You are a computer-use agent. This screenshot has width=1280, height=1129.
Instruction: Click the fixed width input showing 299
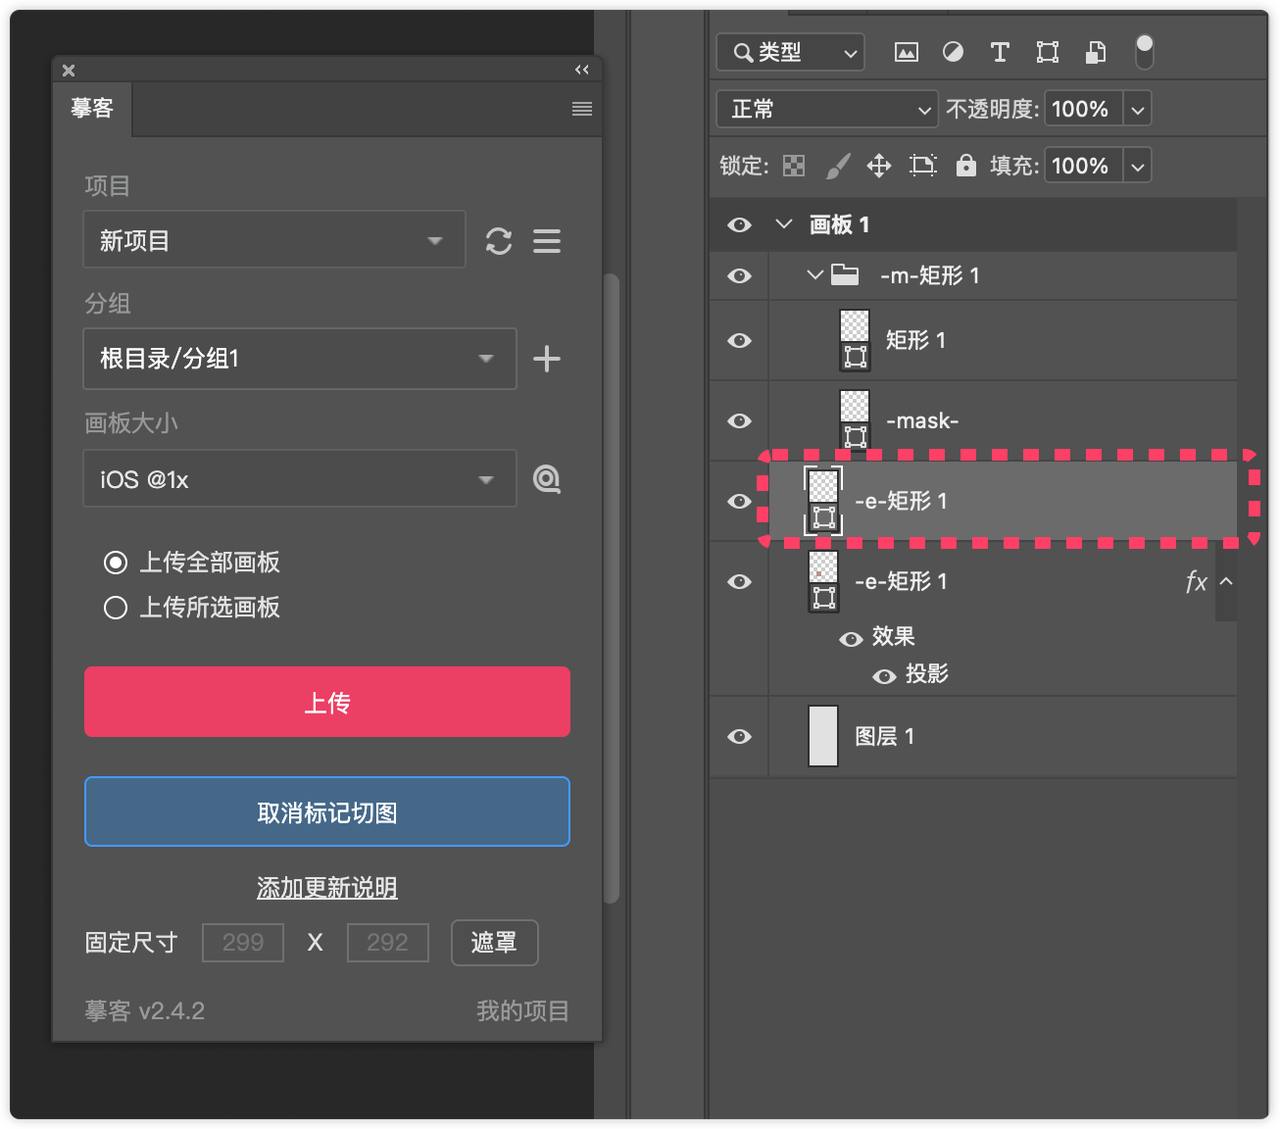point(242,942)
